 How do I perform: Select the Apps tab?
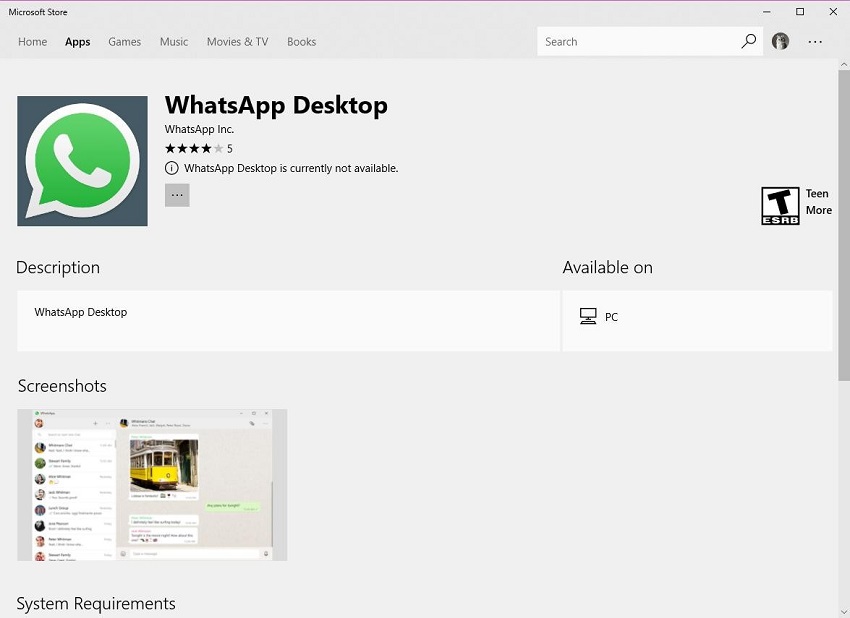[x=77, y=42]
